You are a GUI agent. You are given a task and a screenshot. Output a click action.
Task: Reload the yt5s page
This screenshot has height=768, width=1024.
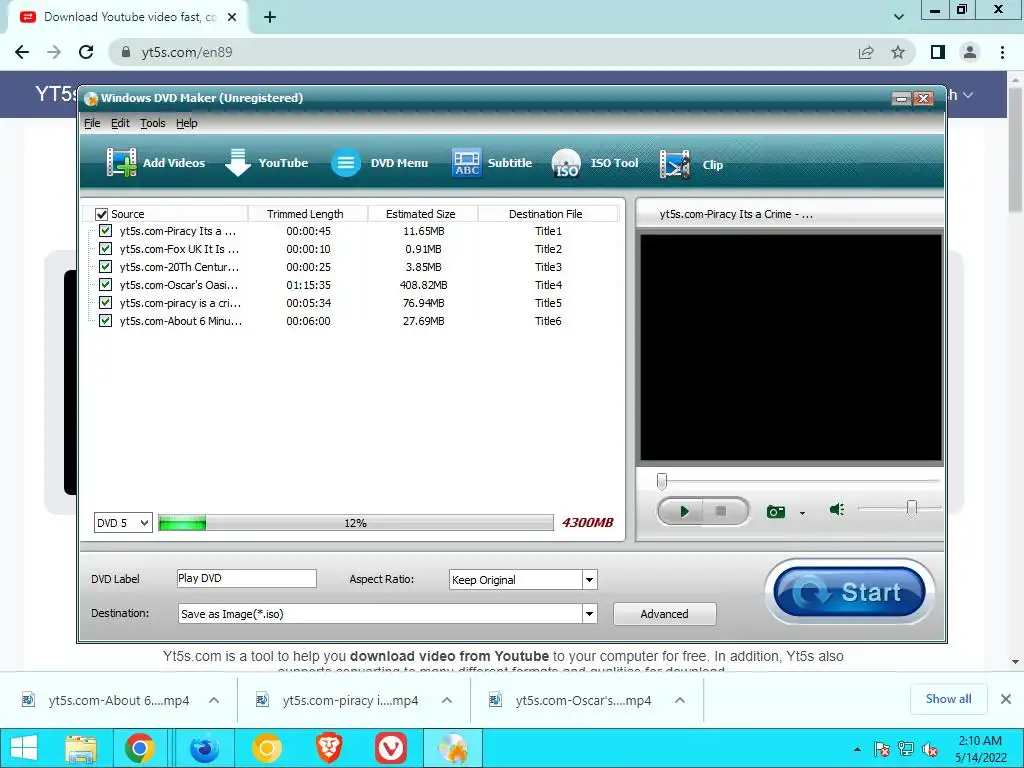pos(86,52)
